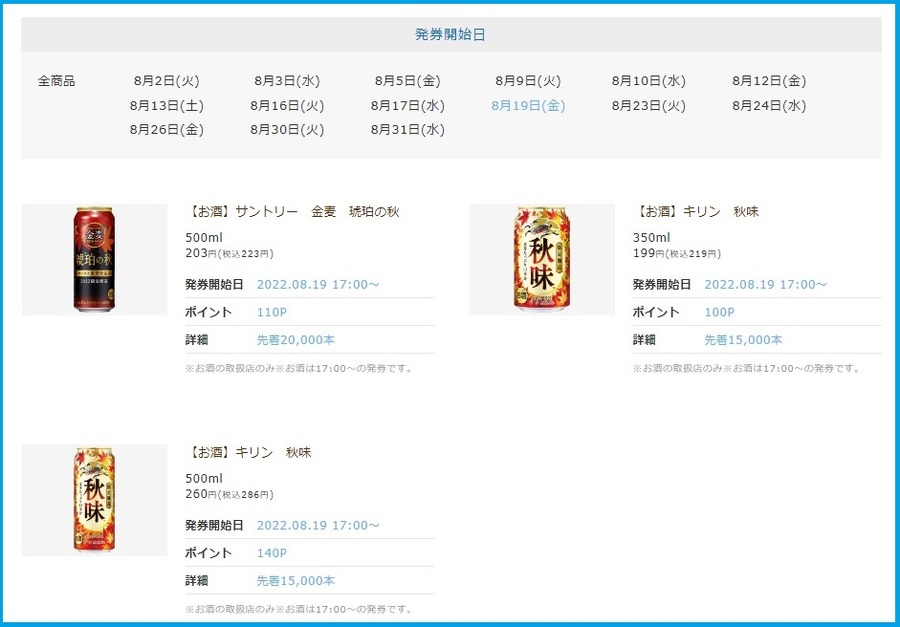Click the 110P points value

tap(271, 312)
